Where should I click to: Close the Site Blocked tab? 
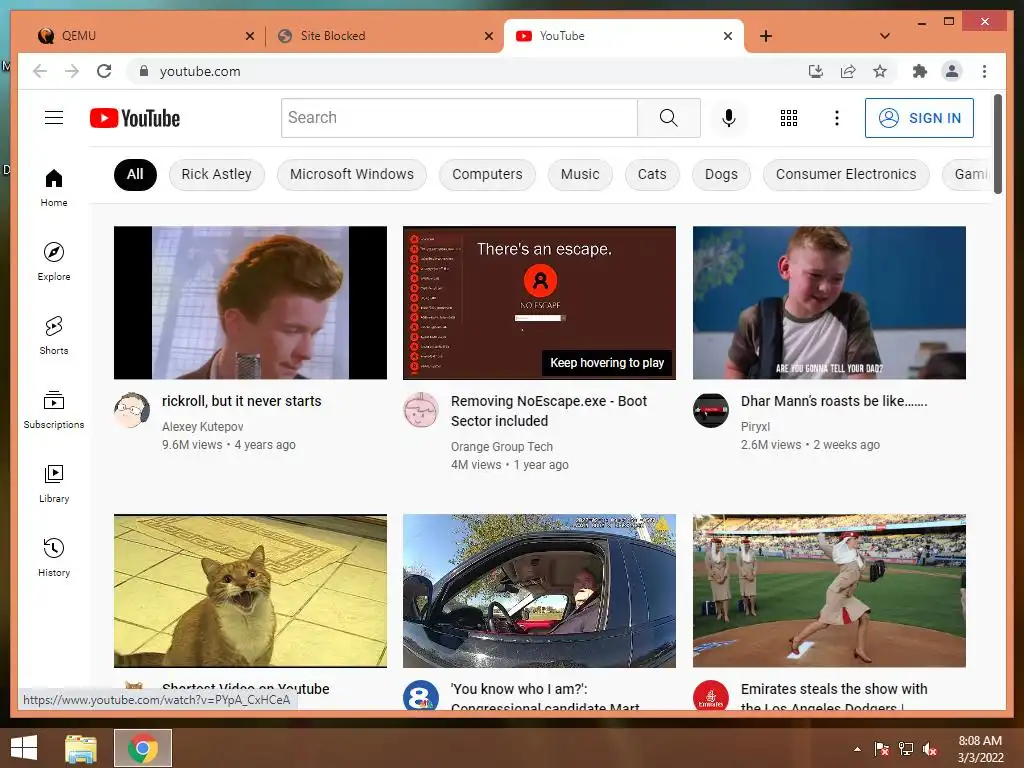coord(488,36)
